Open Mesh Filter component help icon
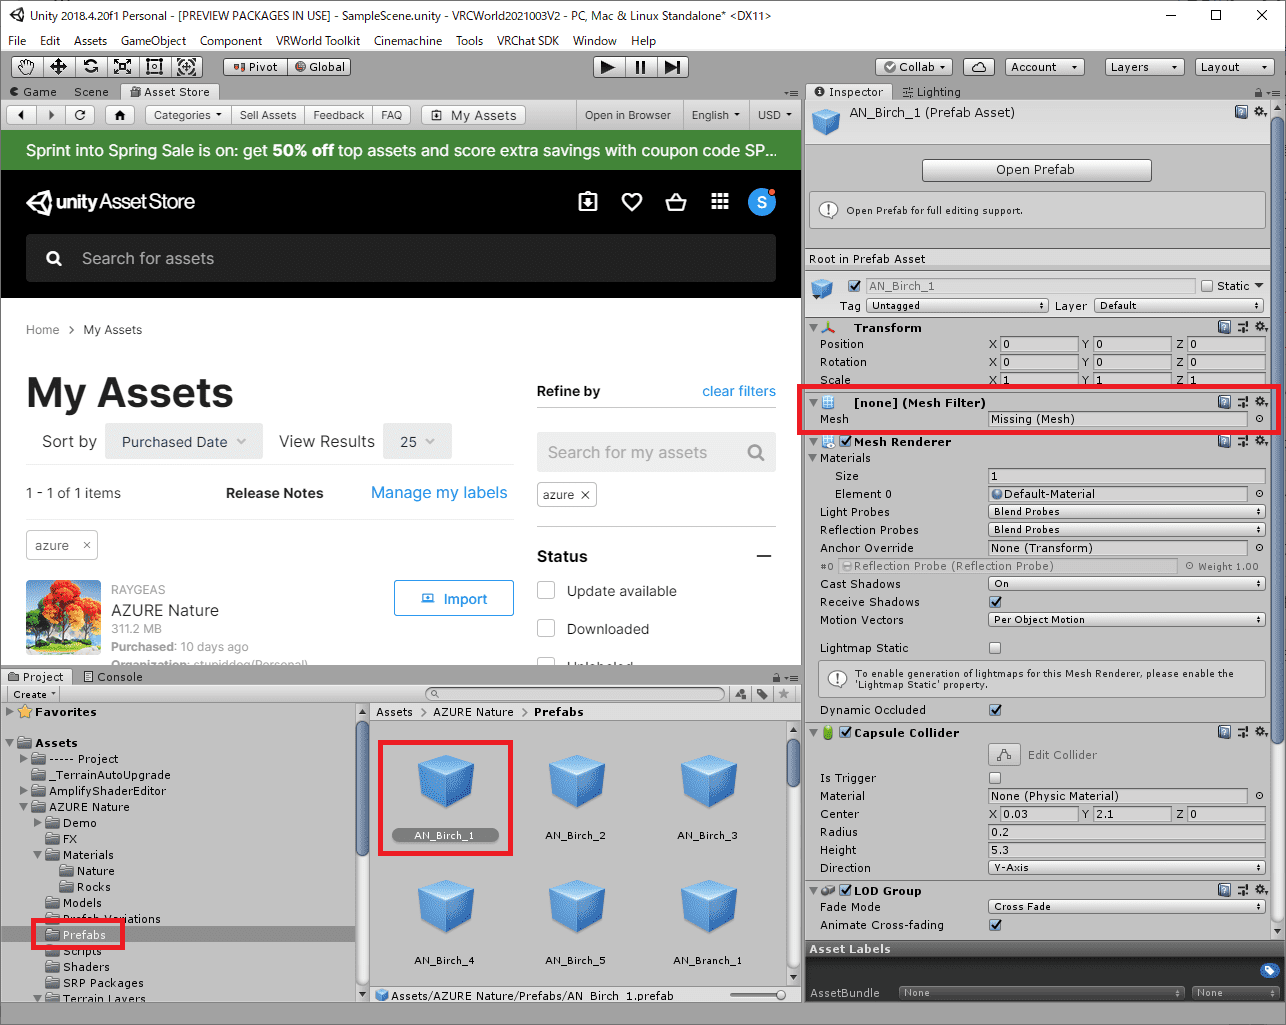This screenshot has height=1025, width=1286. coord(1225,402)
